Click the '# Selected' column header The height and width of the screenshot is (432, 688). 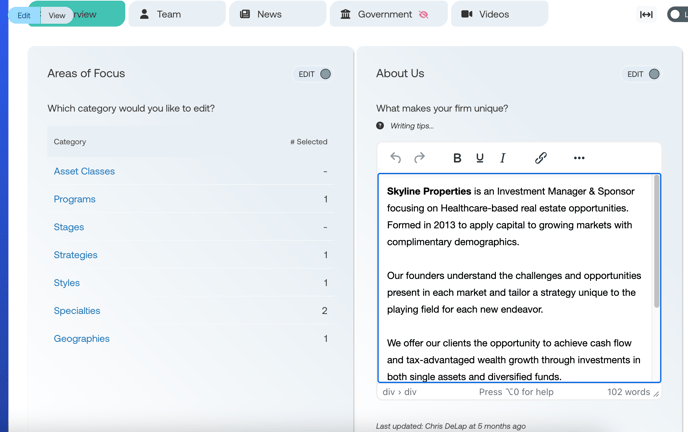308,142
